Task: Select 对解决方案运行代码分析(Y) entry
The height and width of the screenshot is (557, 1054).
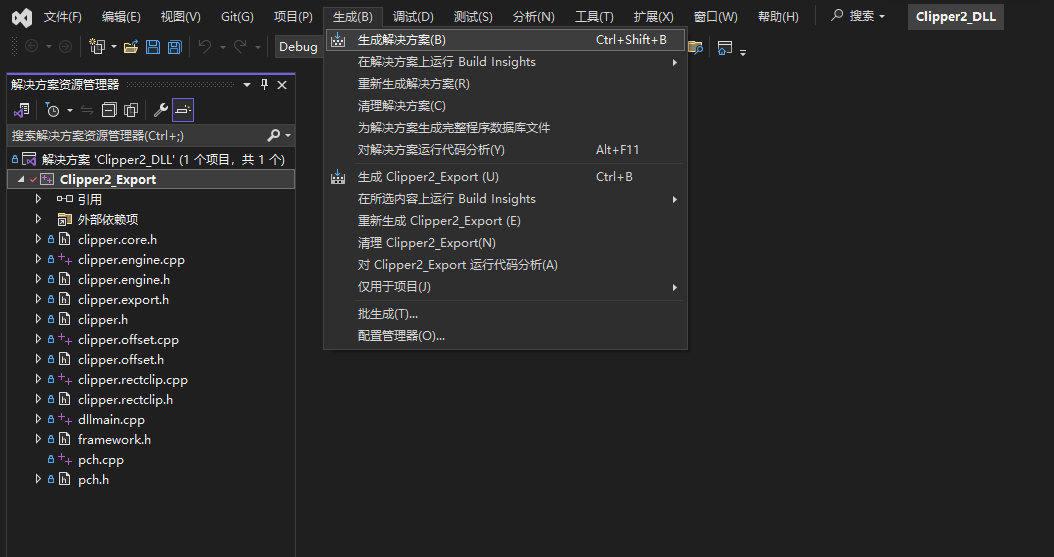Action: [505, 150]
